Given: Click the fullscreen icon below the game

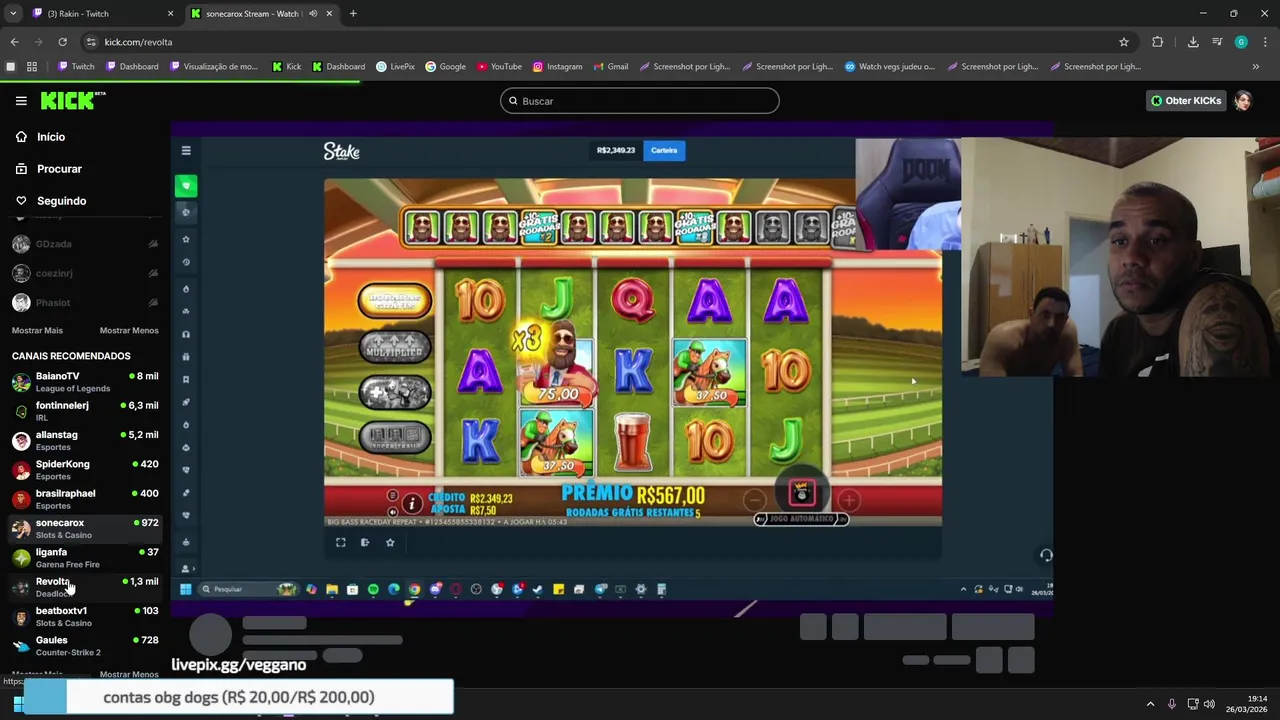Looking at the screenshot, I should 341,542.
